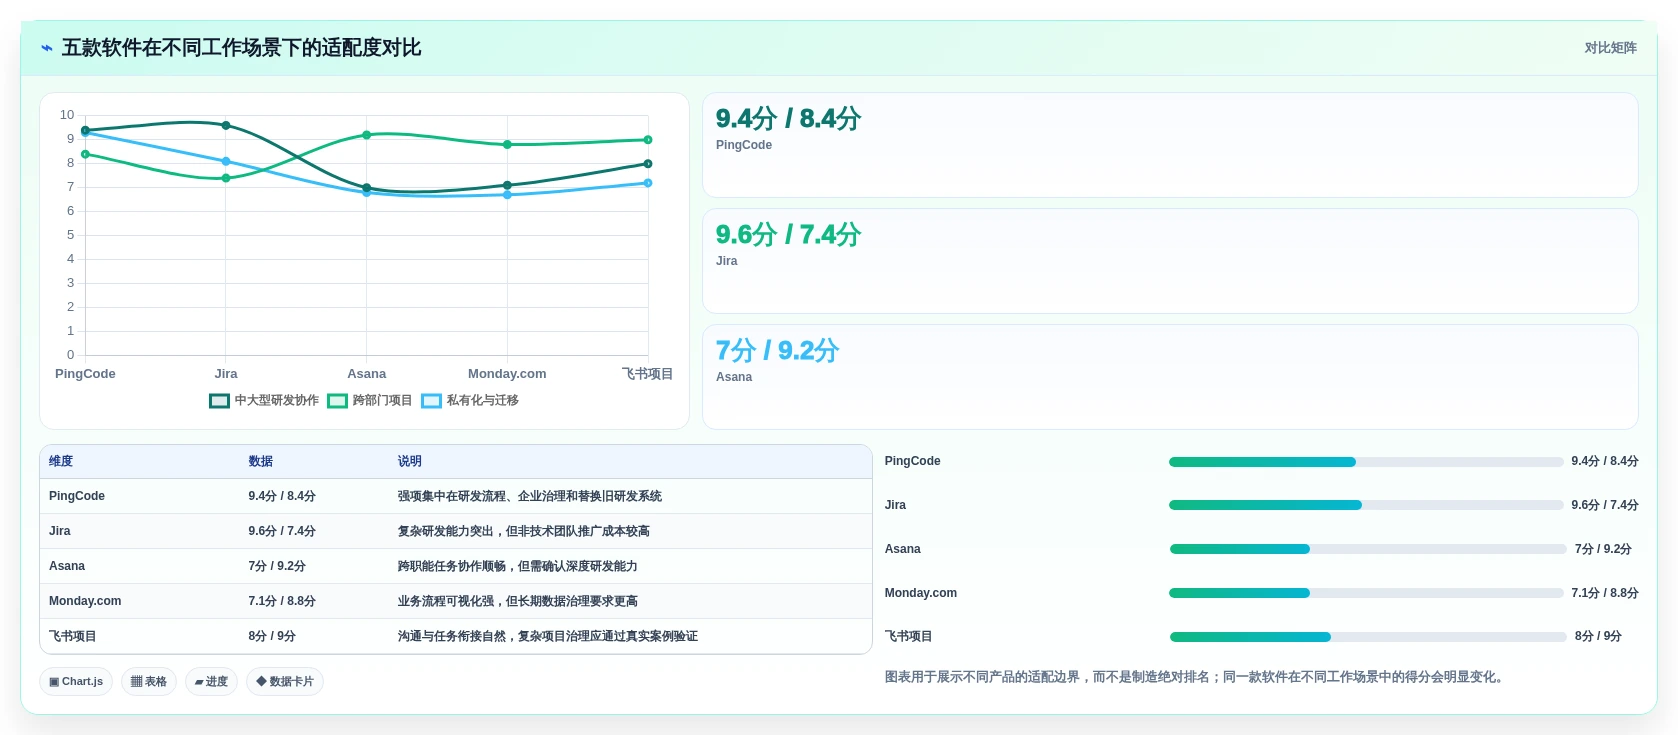Viewport: 1678px width, 735px height.
Task: Click the title 五款软件在不同工作场景下的适配度对比
Action: [x=242, y=48]
